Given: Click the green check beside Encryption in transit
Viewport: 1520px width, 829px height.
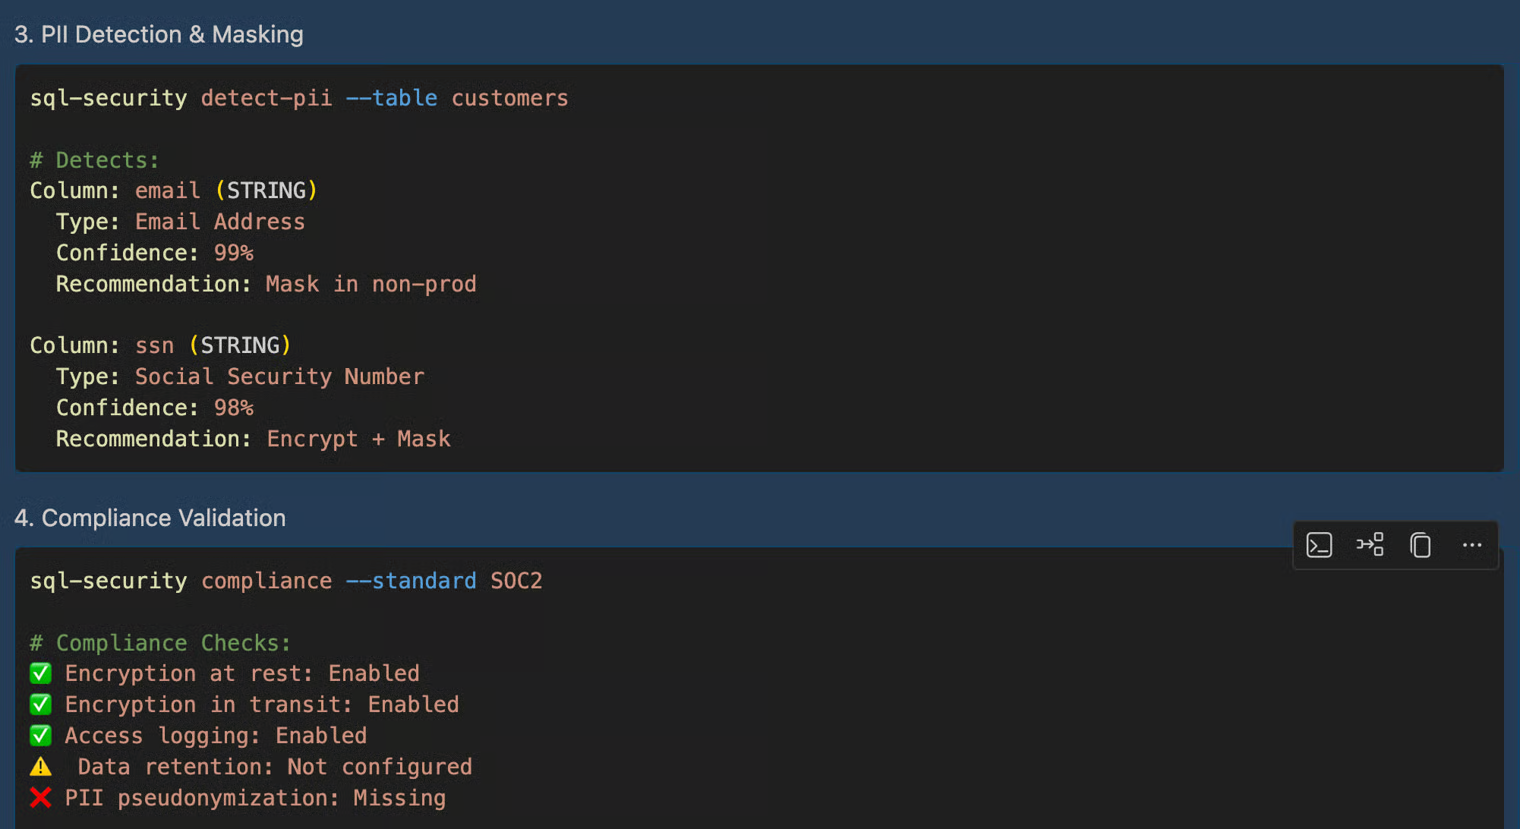Looking at the screenshot, I should tap(41, 704).
